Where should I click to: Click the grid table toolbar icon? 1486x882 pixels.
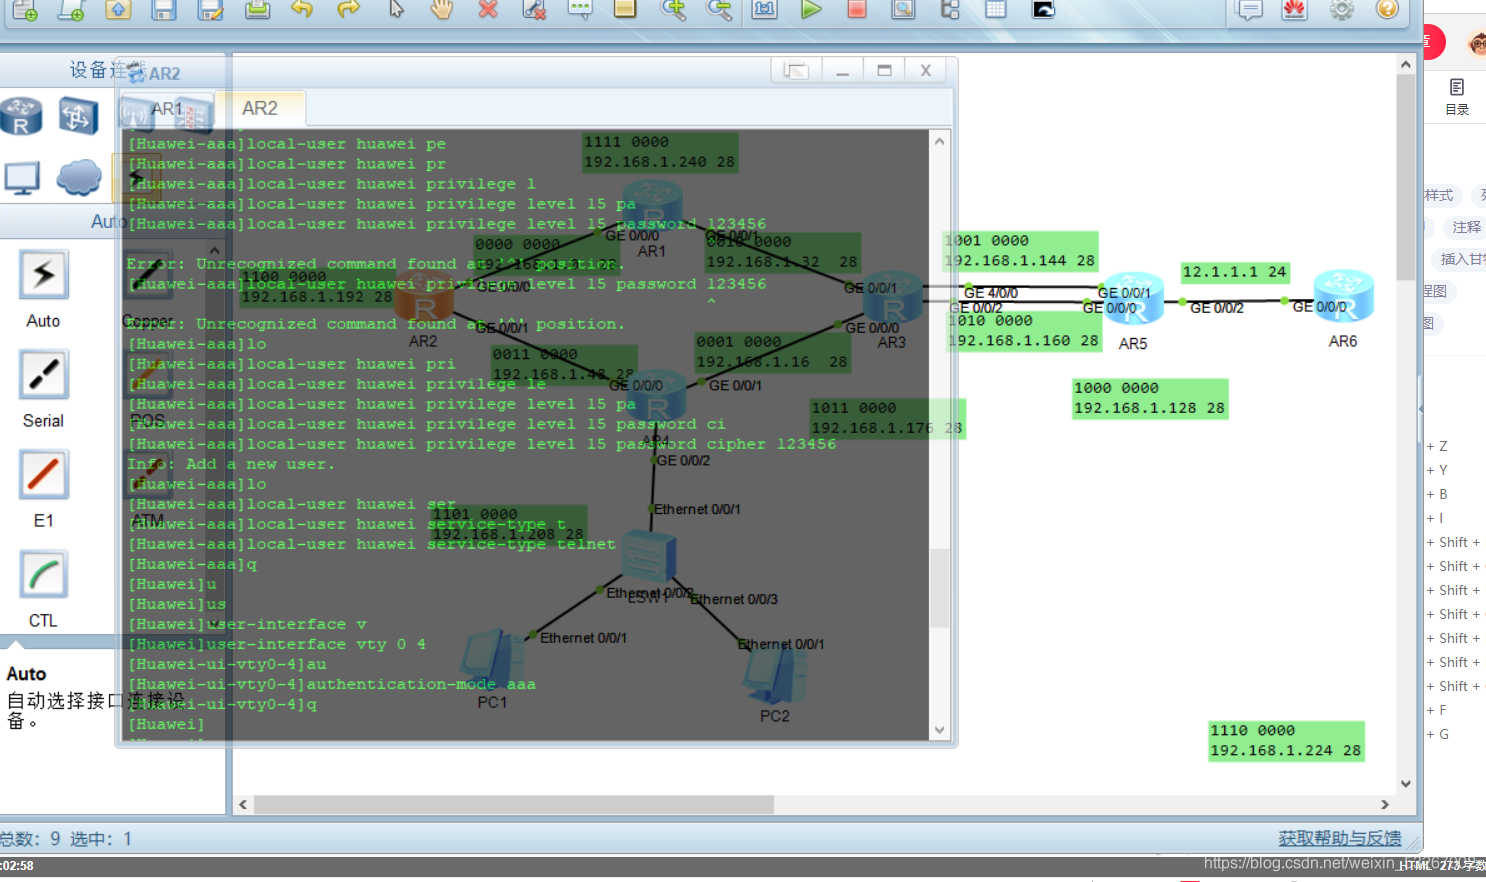click(996, 10)
